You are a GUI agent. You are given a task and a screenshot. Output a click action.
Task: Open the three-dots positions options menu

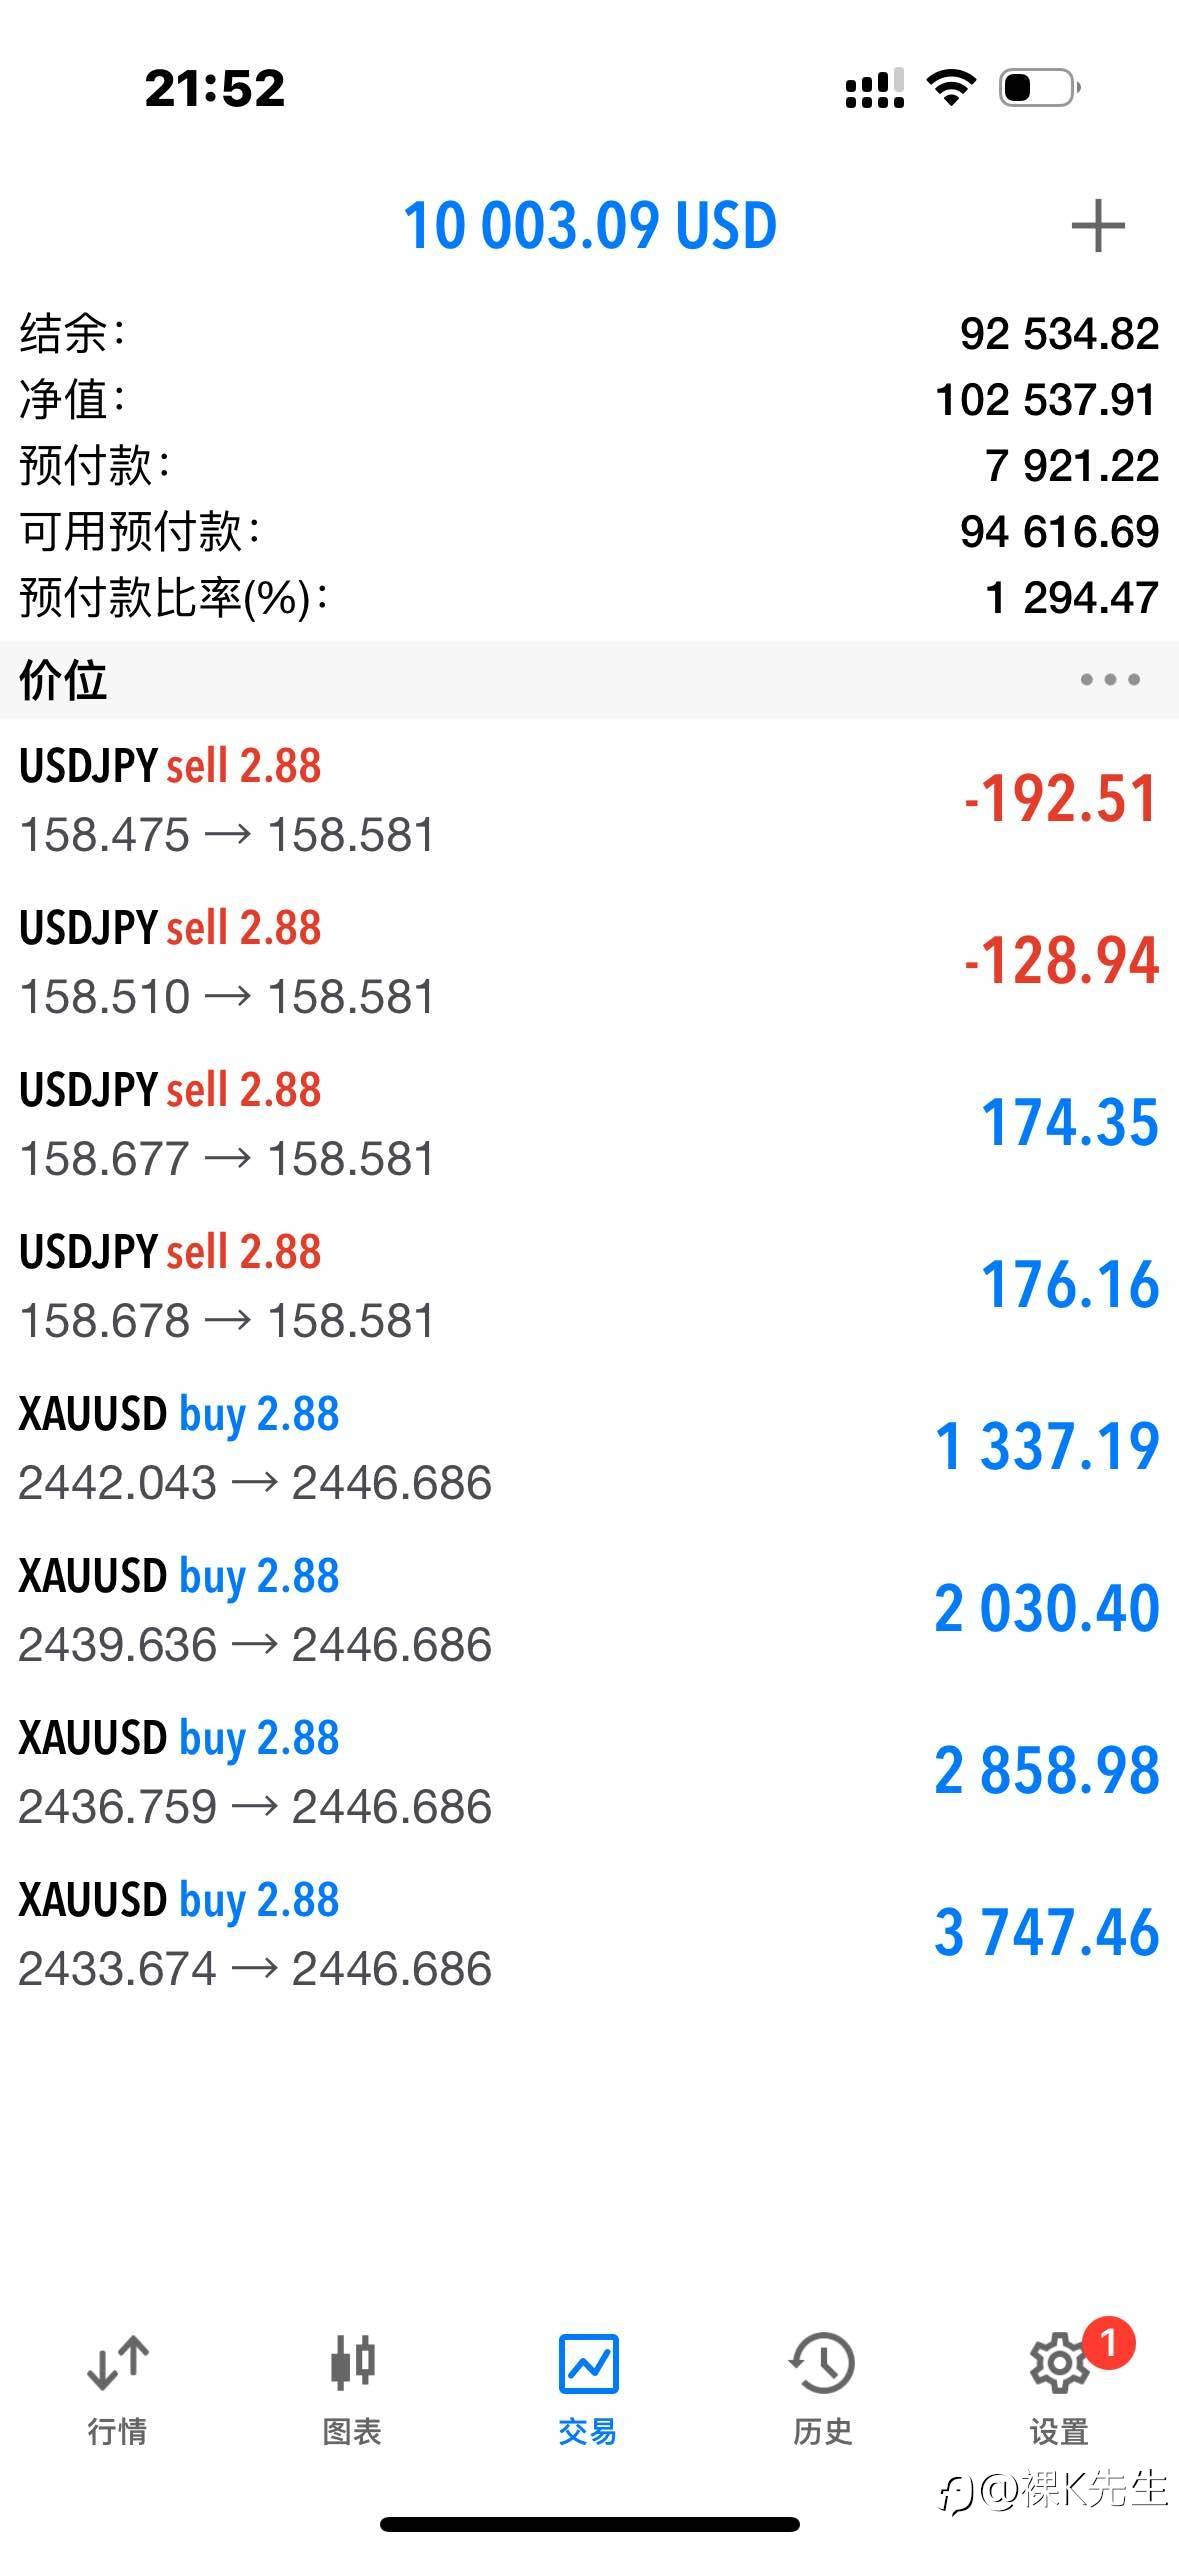coord(1109,680)
